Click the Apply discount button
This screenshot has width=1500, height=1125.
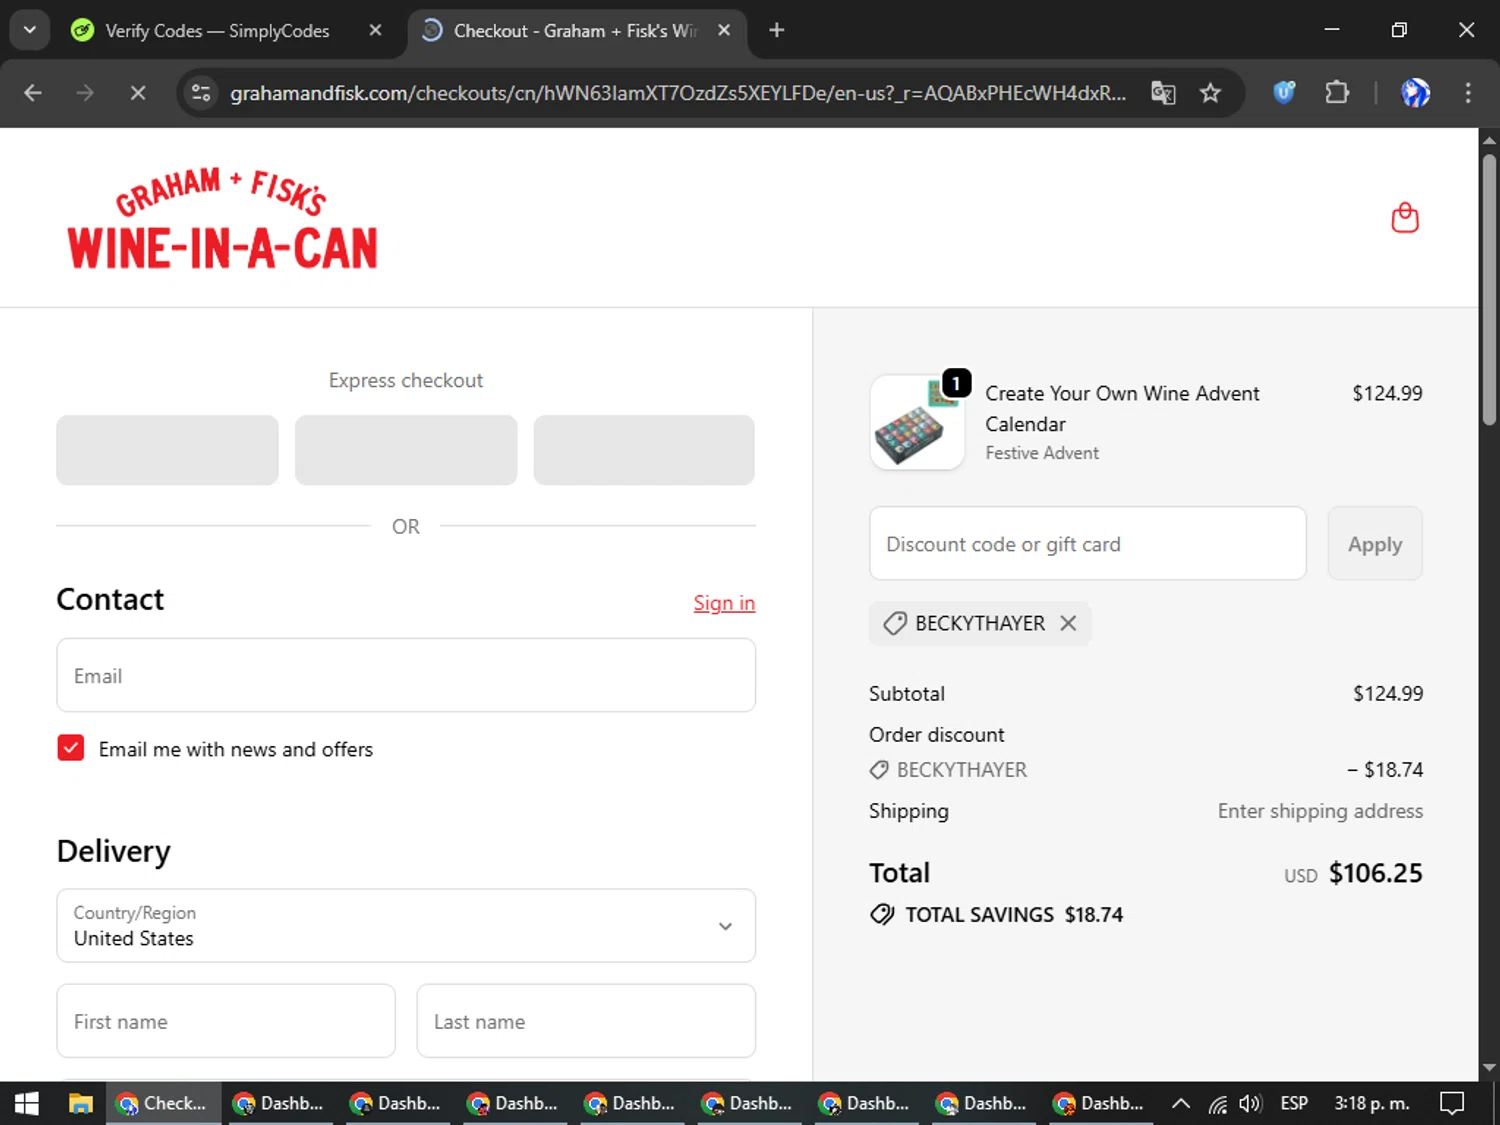tap(1375, 543)
